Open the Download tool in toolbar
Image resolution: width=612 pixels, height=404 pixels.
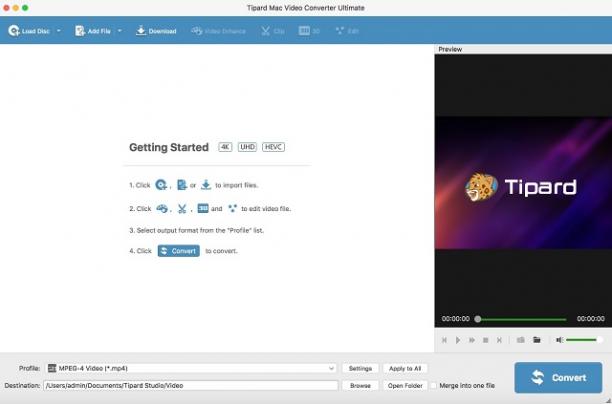pos(156,31)
